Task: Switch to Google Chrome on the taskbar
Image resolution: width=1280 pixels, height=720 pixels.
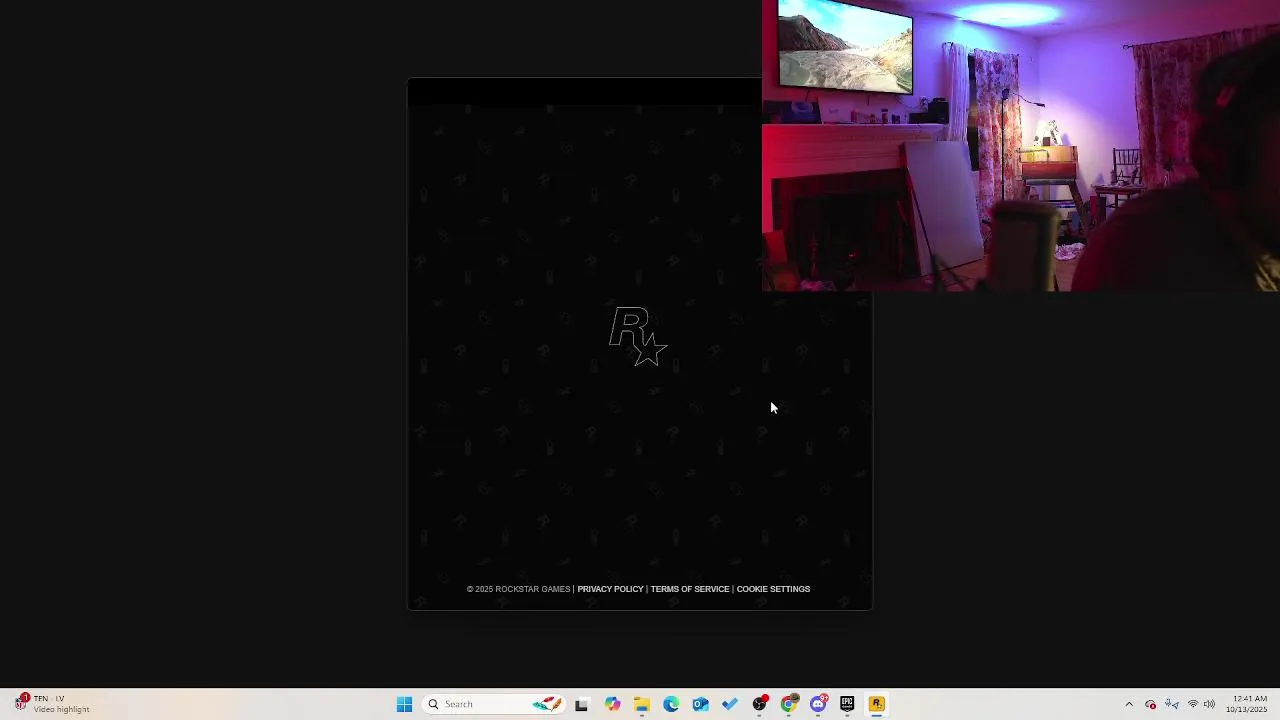Action: (789, 704)
